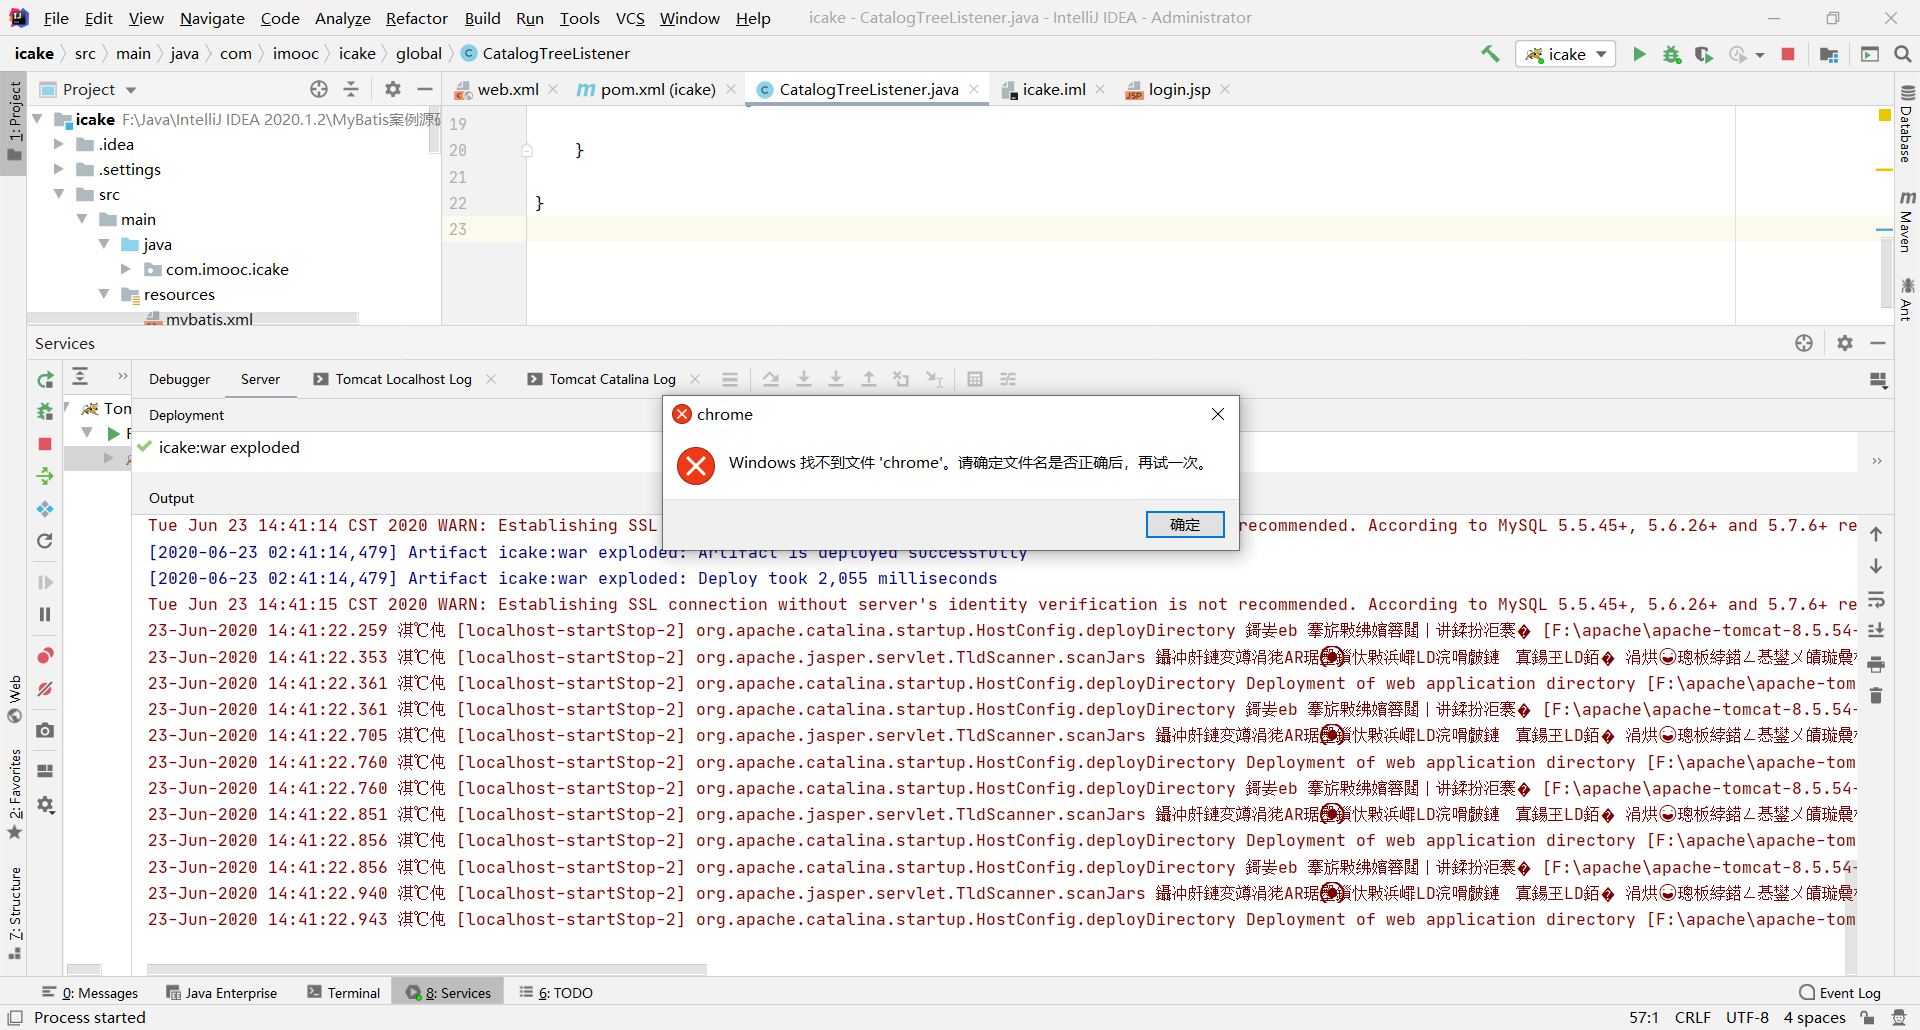The width and height of the screenshot is (1920, 1030).
Task: Click the icake:war exploded deployment entry
Action: pos(229,447)
